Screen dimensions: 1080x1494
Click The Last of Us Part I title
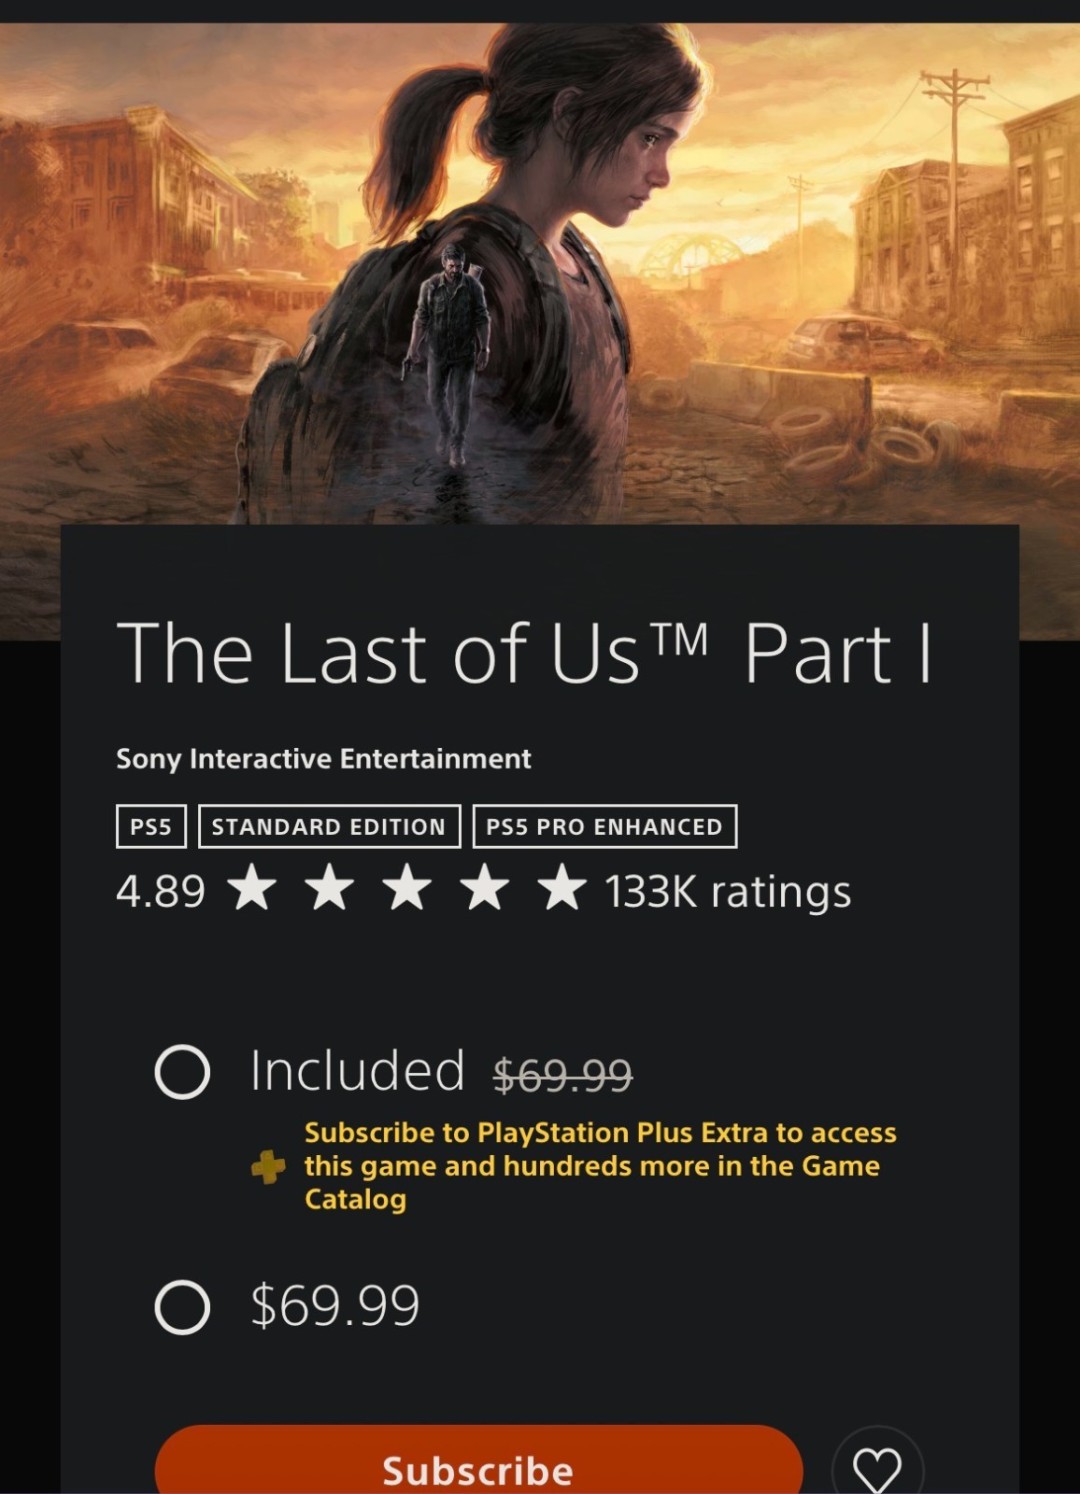point(524,653)
